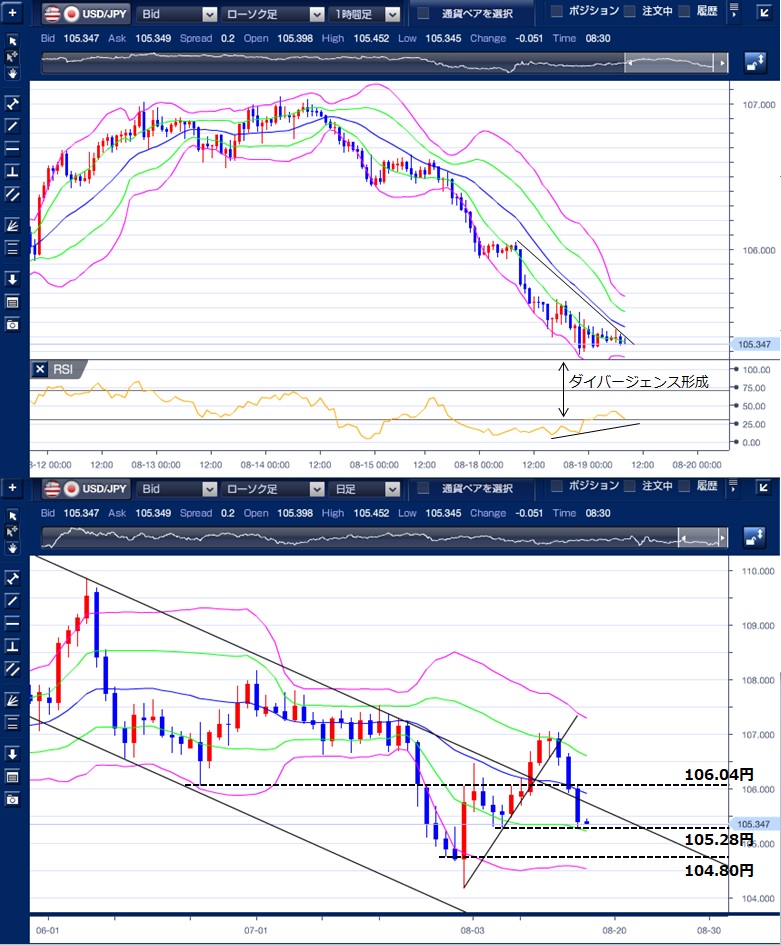Click the download arrow icon in bottom chart
Screen dimensions: 781x945
(x=12, y=753)
